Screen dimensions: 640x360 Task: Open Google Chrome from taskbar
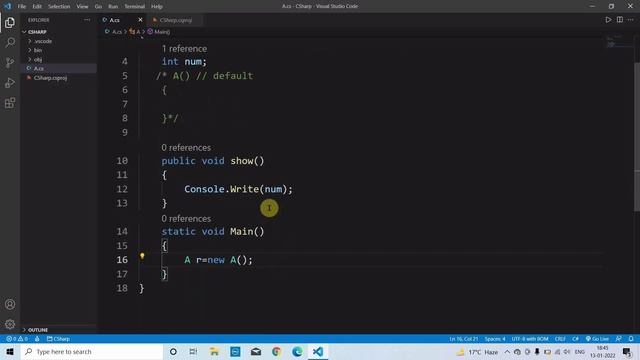[276, 351]
